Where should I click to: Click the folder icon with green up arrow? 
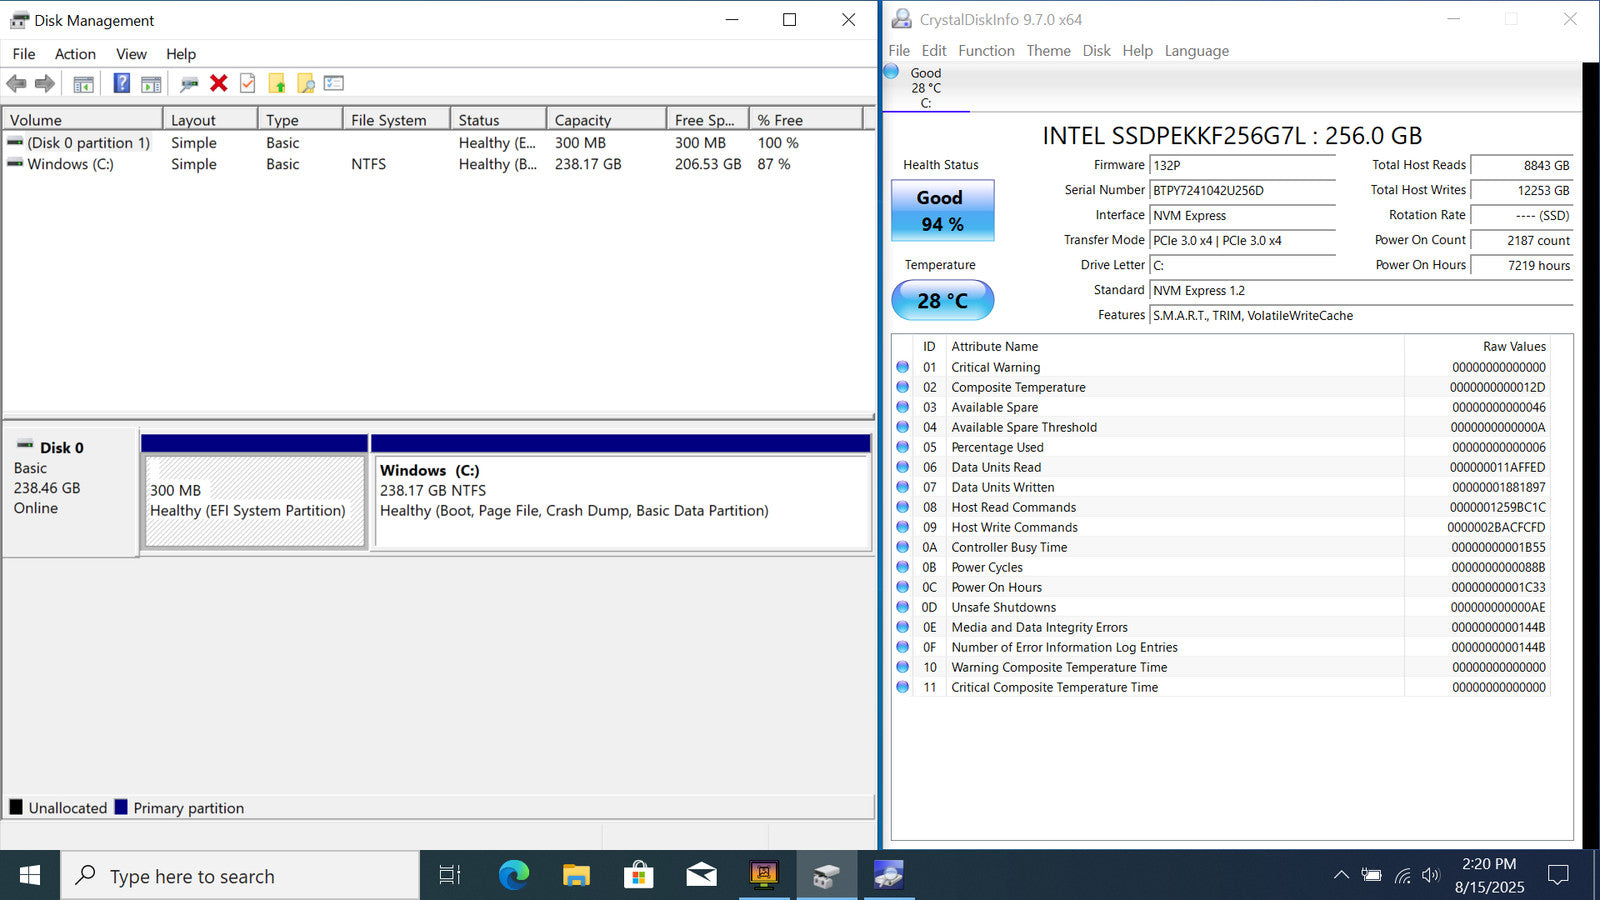(x=277, y=84)
